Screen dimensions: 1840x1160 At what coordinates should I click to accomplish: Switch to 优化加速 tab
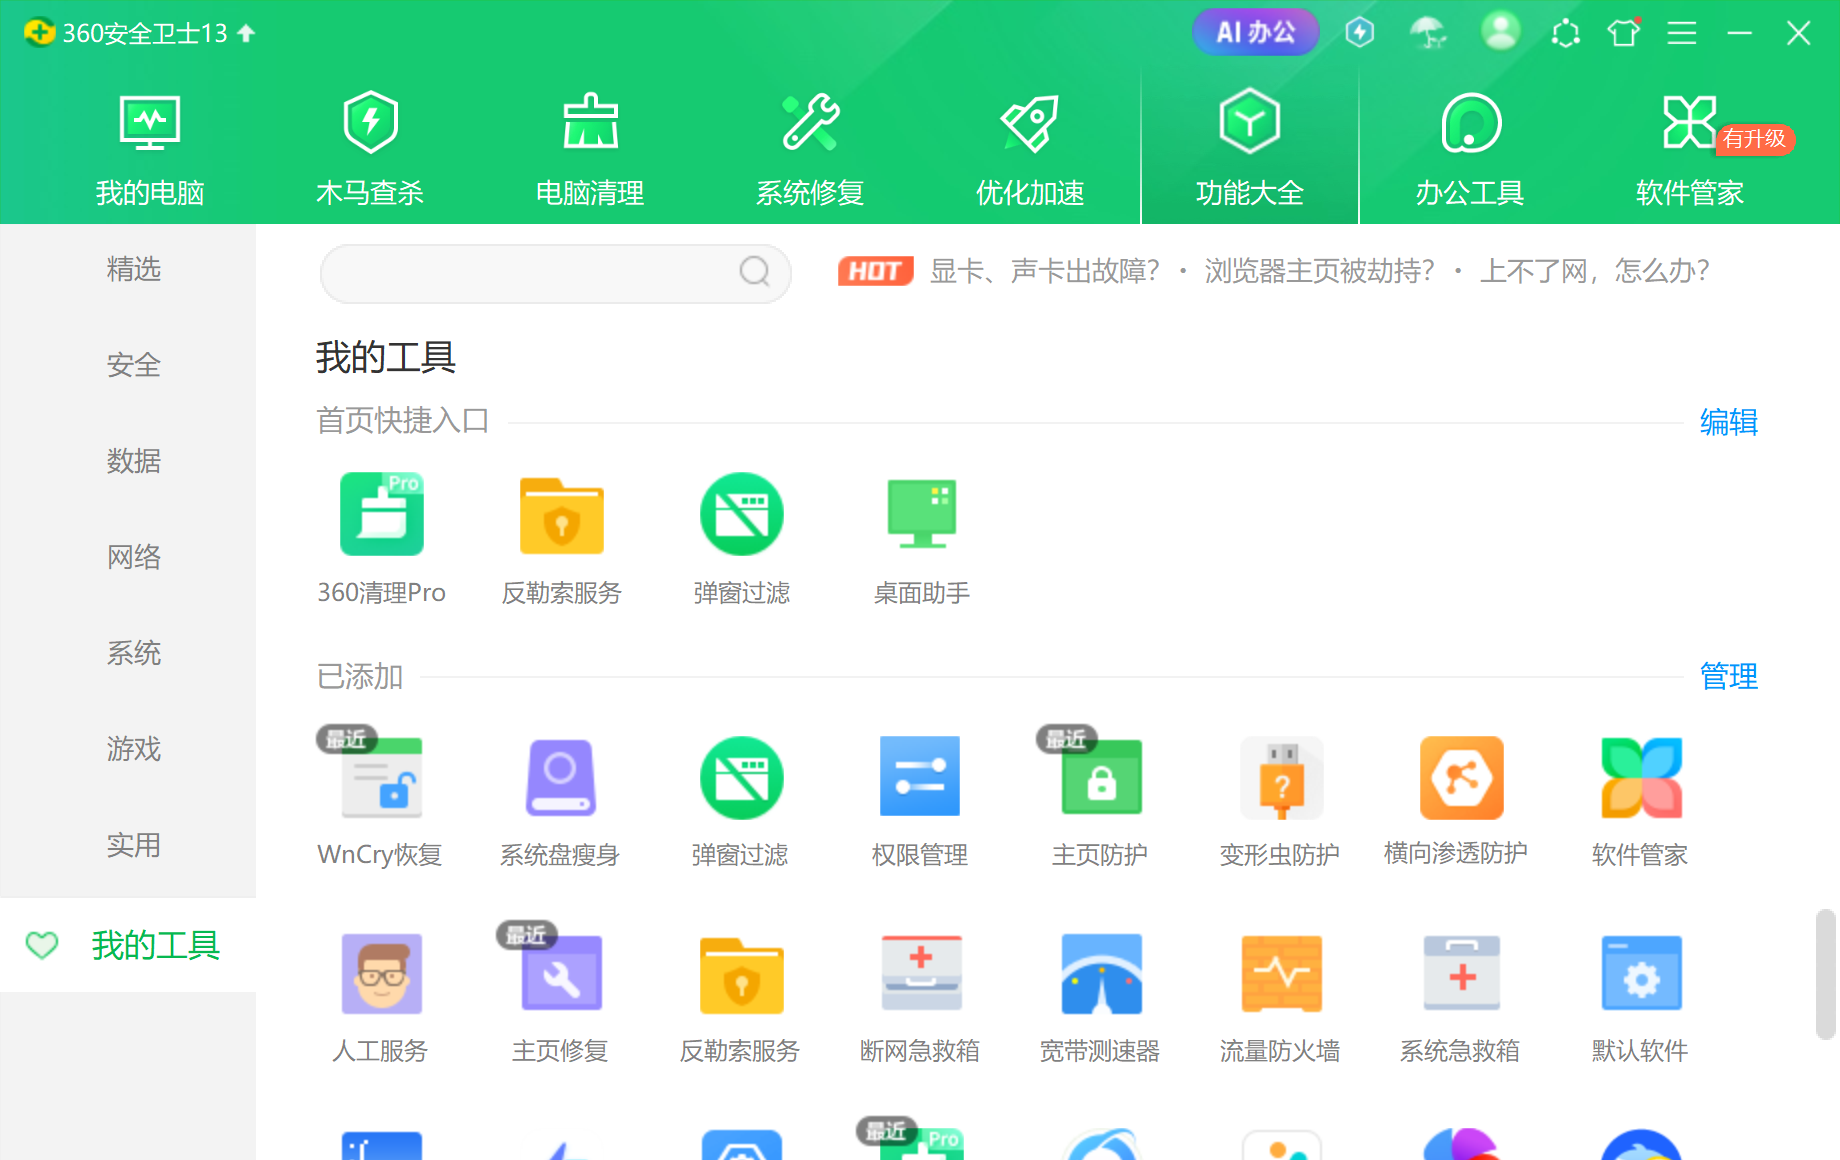pos(1030,150)
